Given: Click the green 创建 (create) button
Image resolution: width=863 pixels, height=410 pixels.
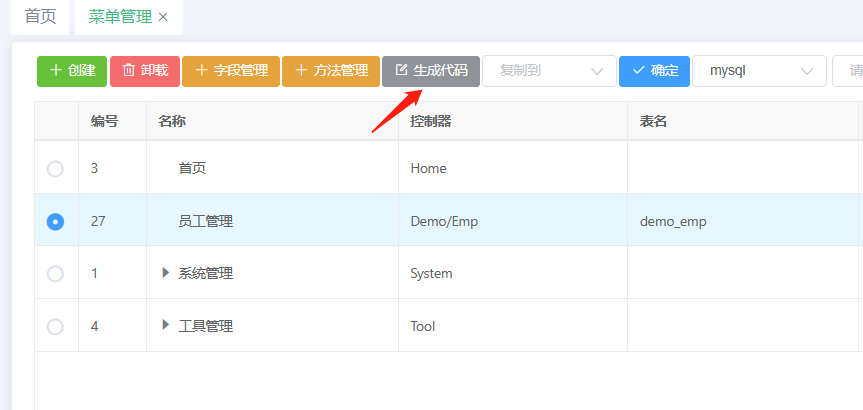Looking at the screenshot, I should (71, 71).
